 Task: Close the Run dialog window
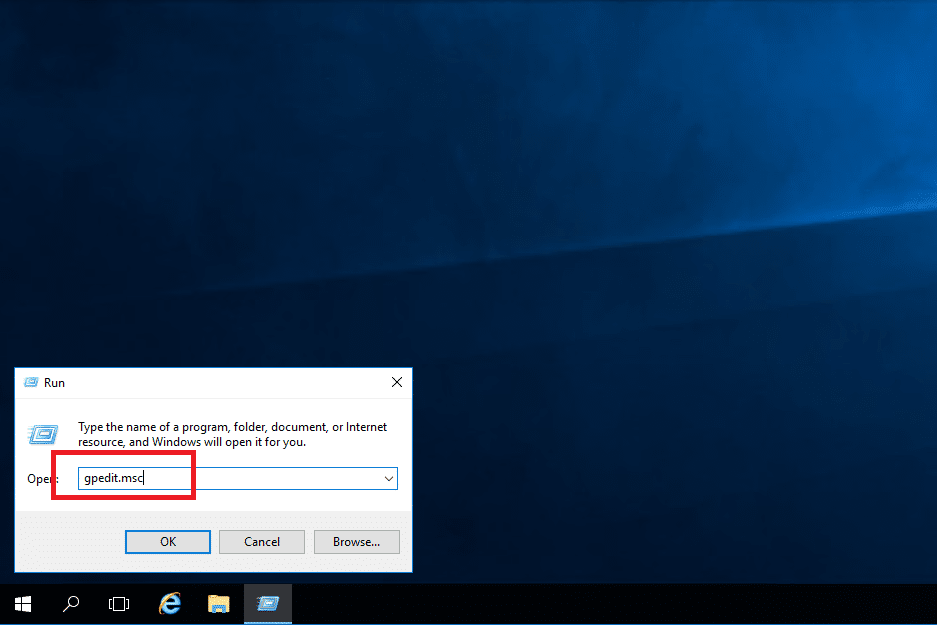(397, 382)
